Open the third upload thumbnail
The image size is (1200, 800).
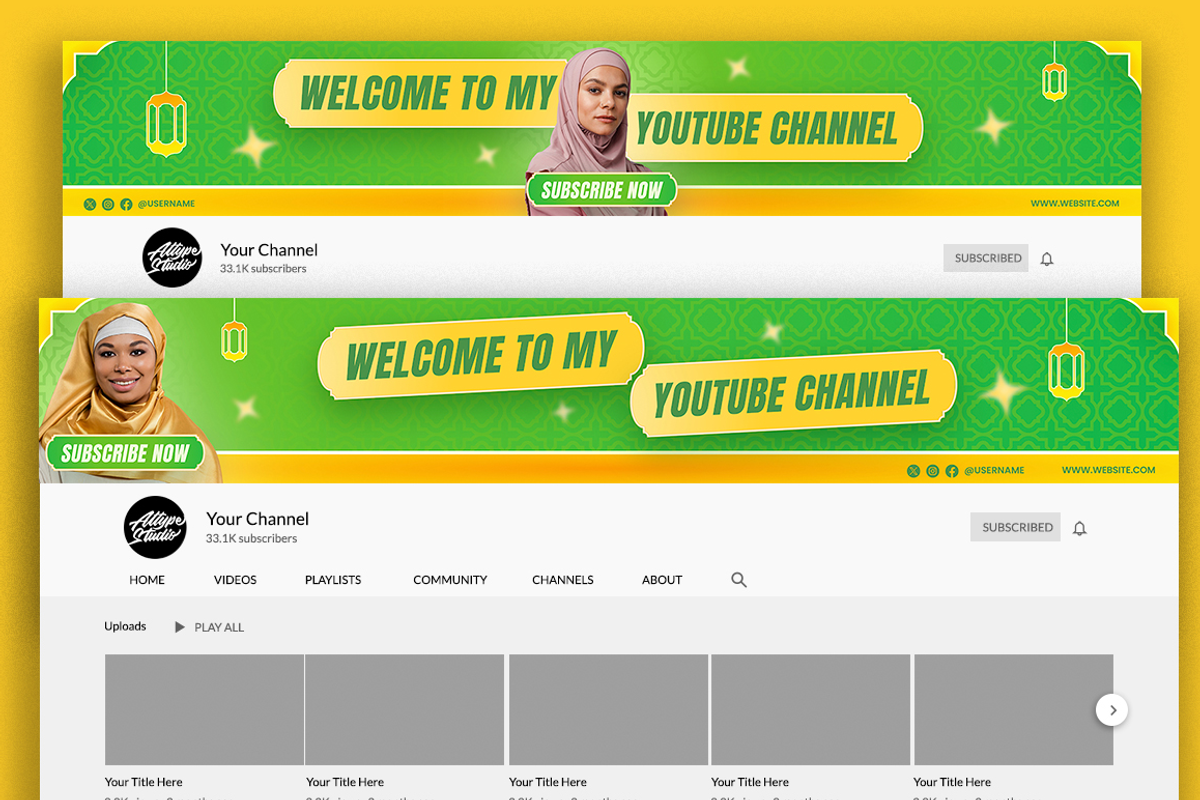point(609,710)
